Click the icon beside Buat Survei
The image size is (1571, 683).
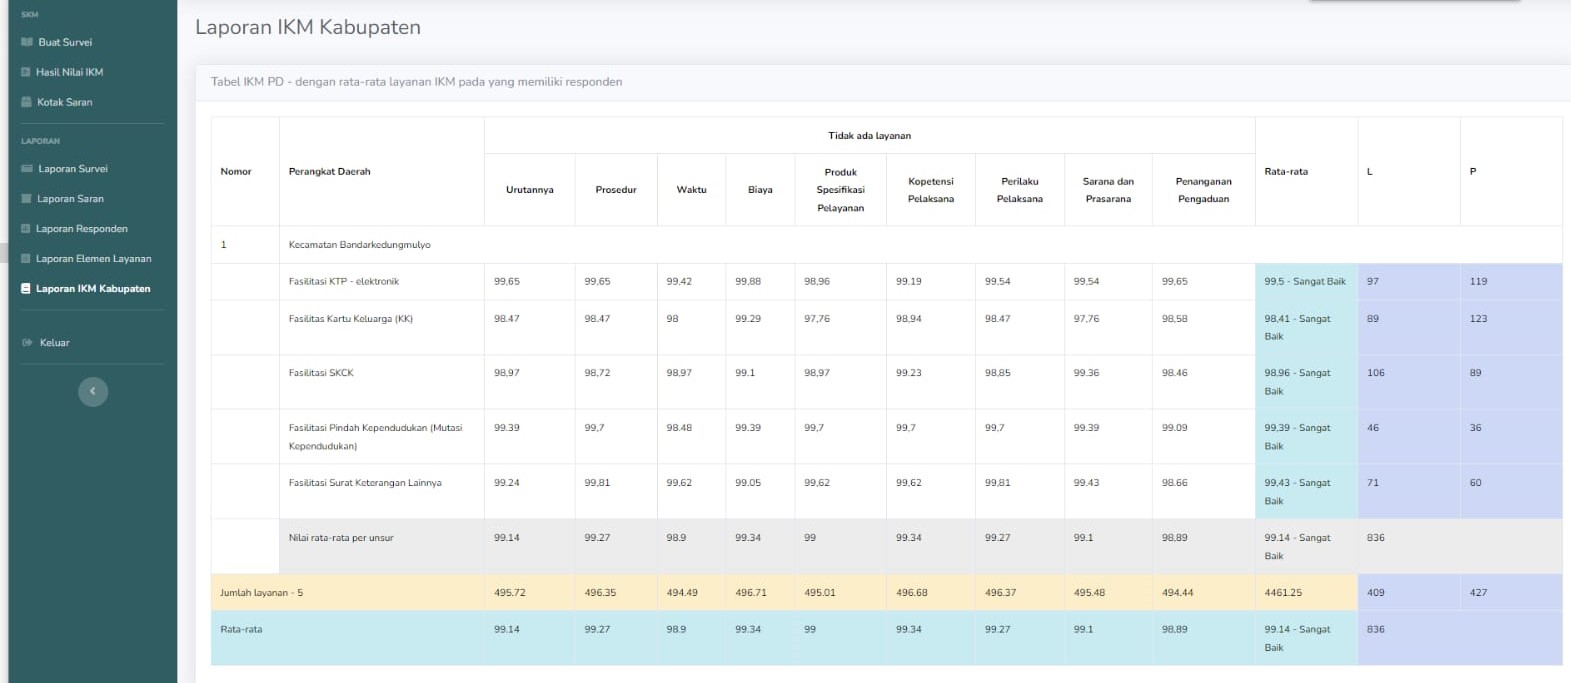(x=27, y=42)
